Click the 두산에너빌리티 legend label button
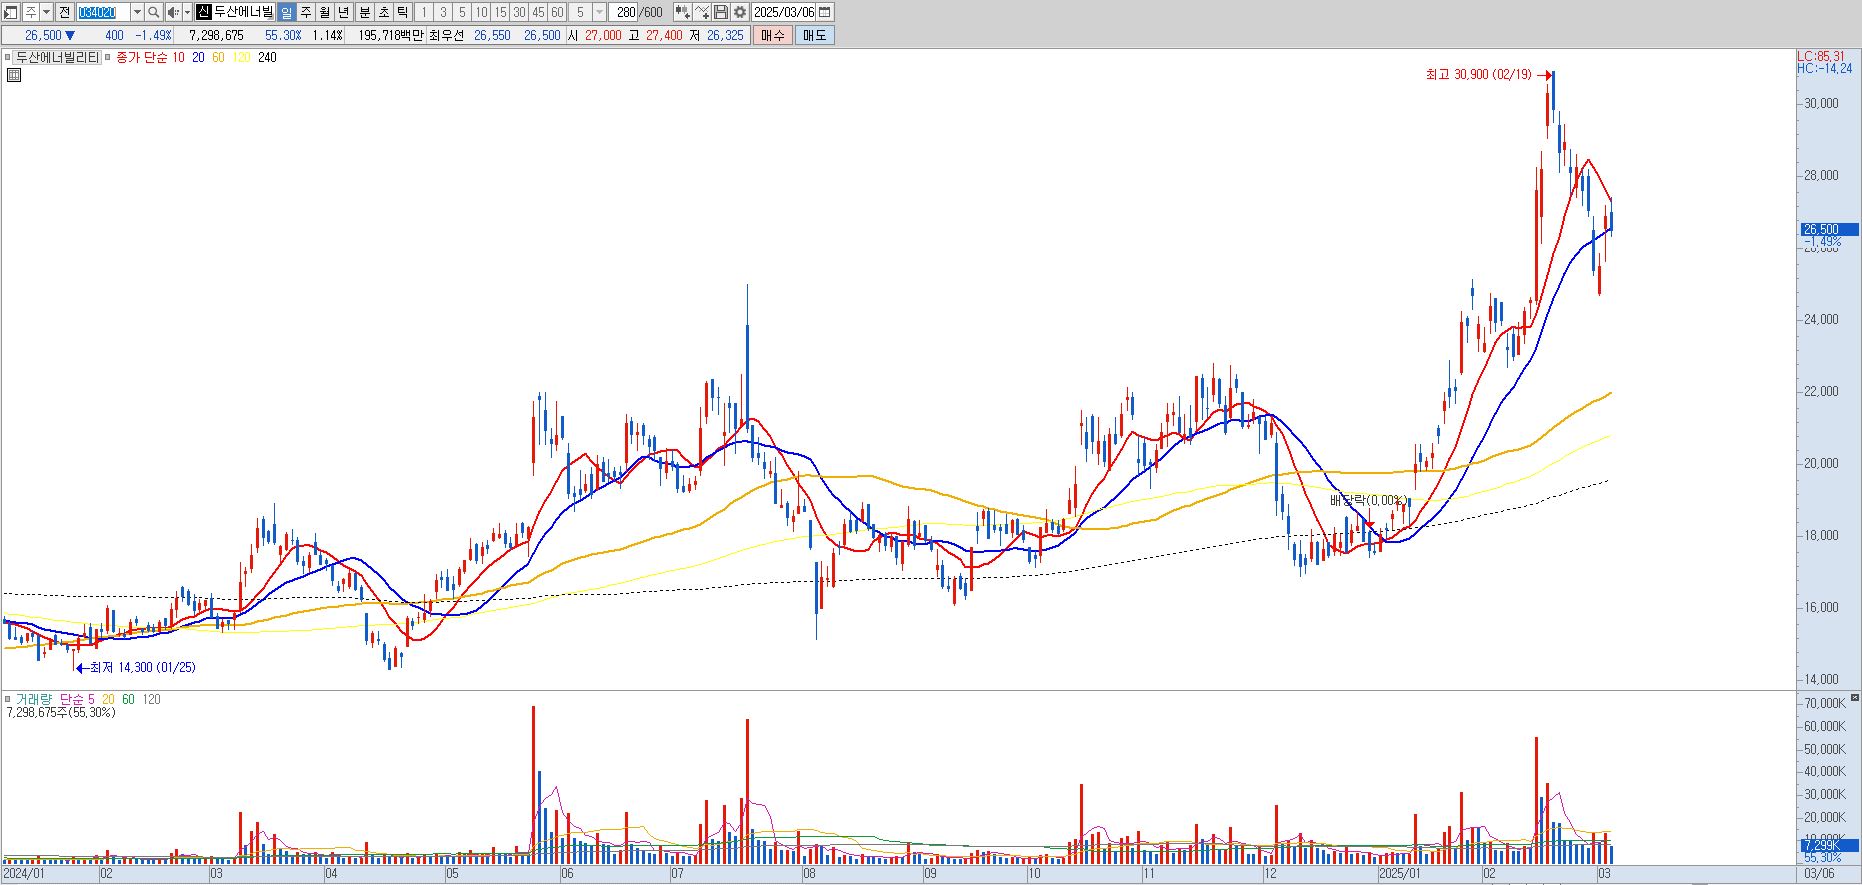This screenshot has width=1862, height=885. (x=58, y=58)
